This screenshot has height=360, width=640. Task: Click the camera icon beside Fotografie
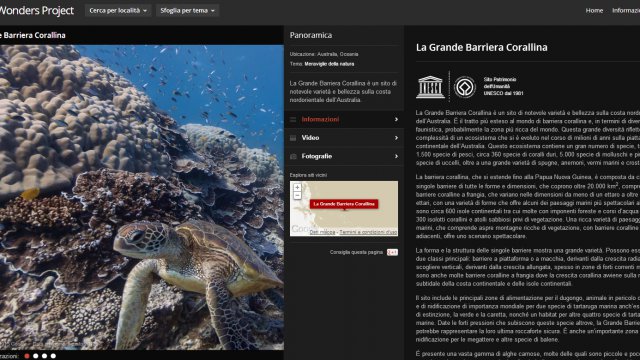(293, 156)
